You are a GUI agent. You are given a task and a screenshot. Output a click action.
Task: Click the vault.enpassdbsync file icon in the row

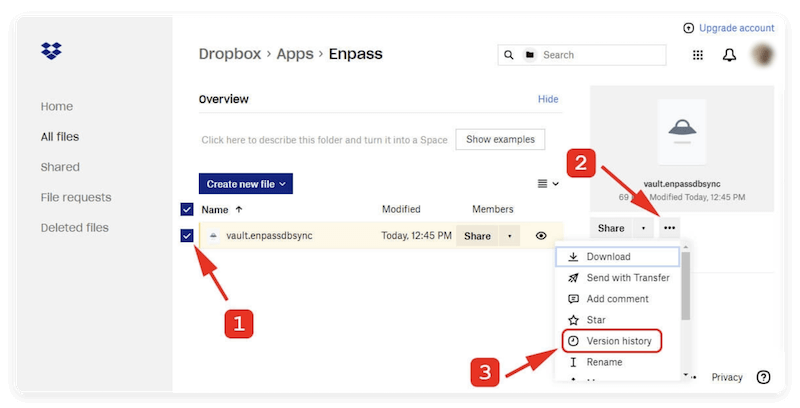pos(214,236)
